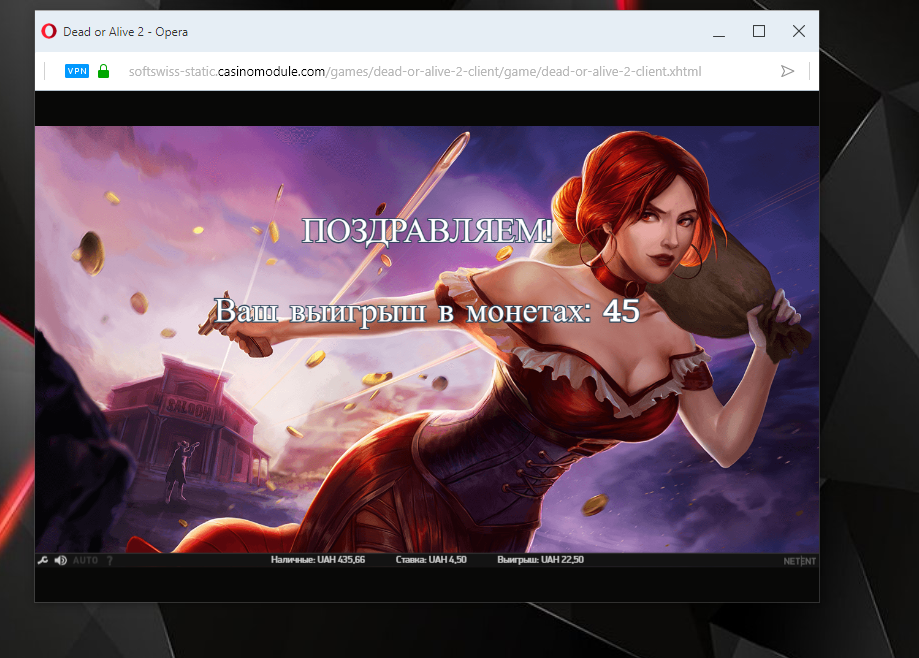
Task: Focus the address bar URL field
Action: coord(415,71)
